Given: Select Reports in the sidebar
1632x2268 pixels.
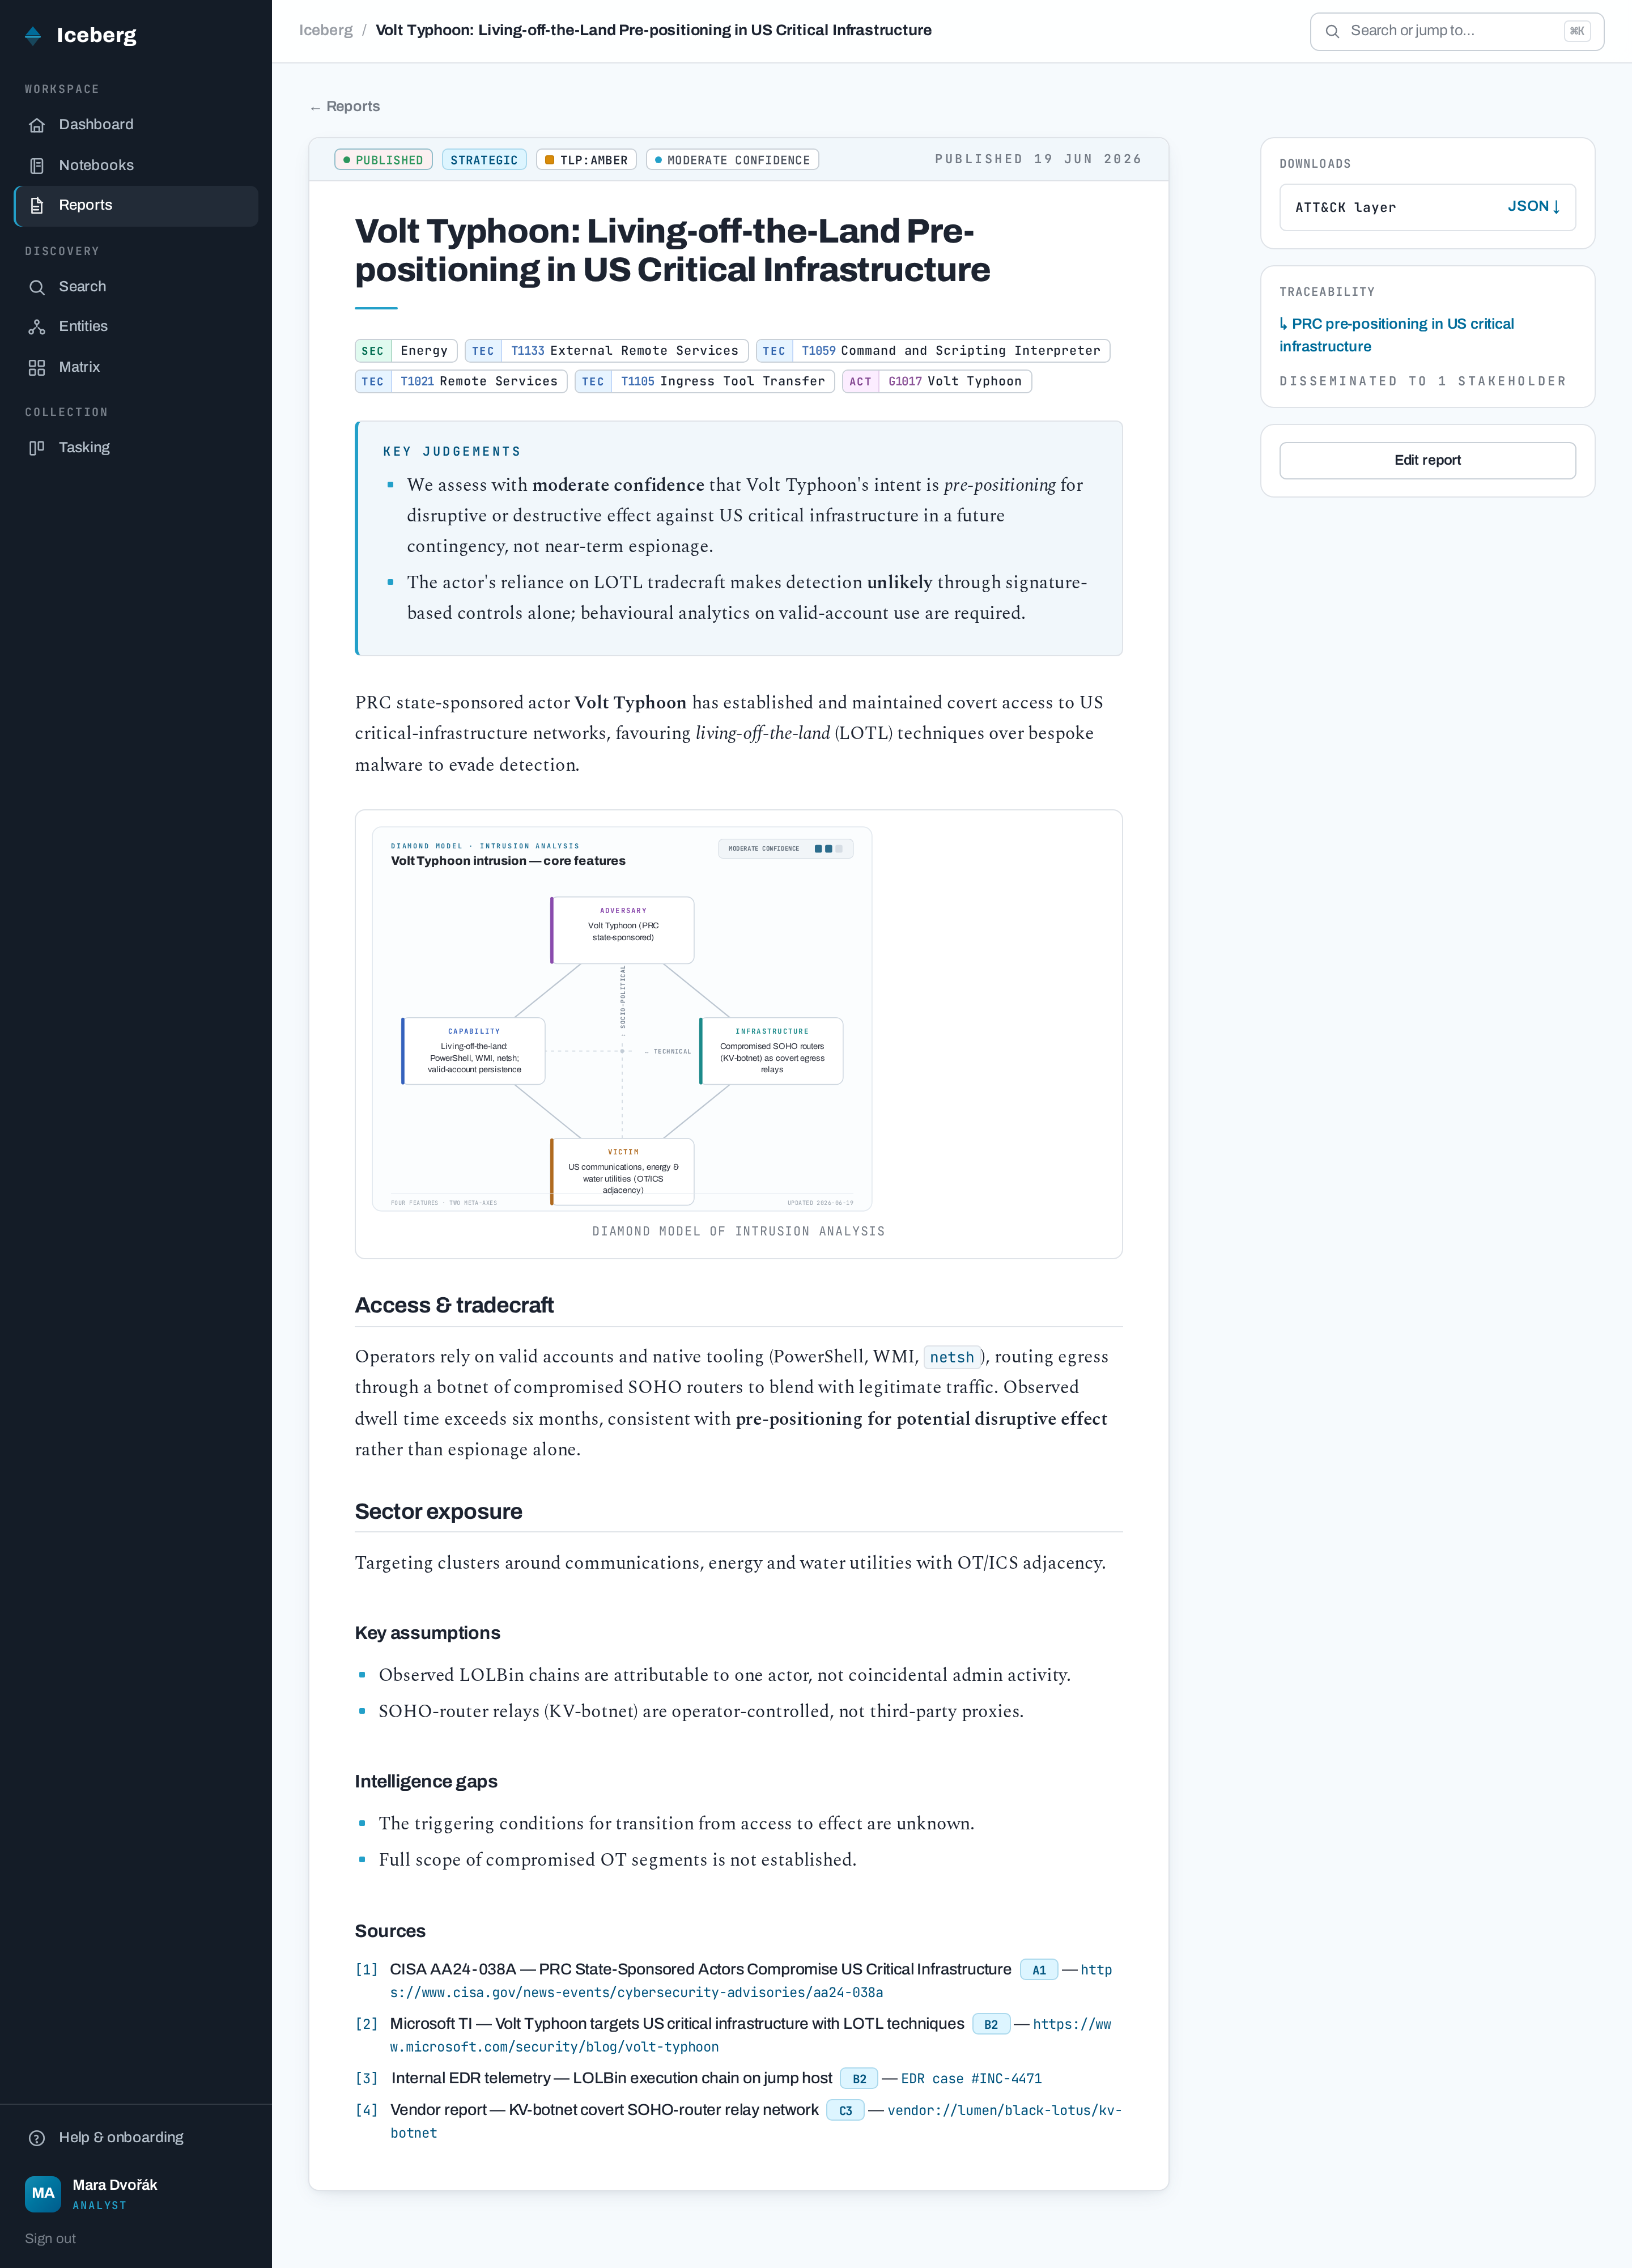Looking at the screenshot, I should pos(136,206).
